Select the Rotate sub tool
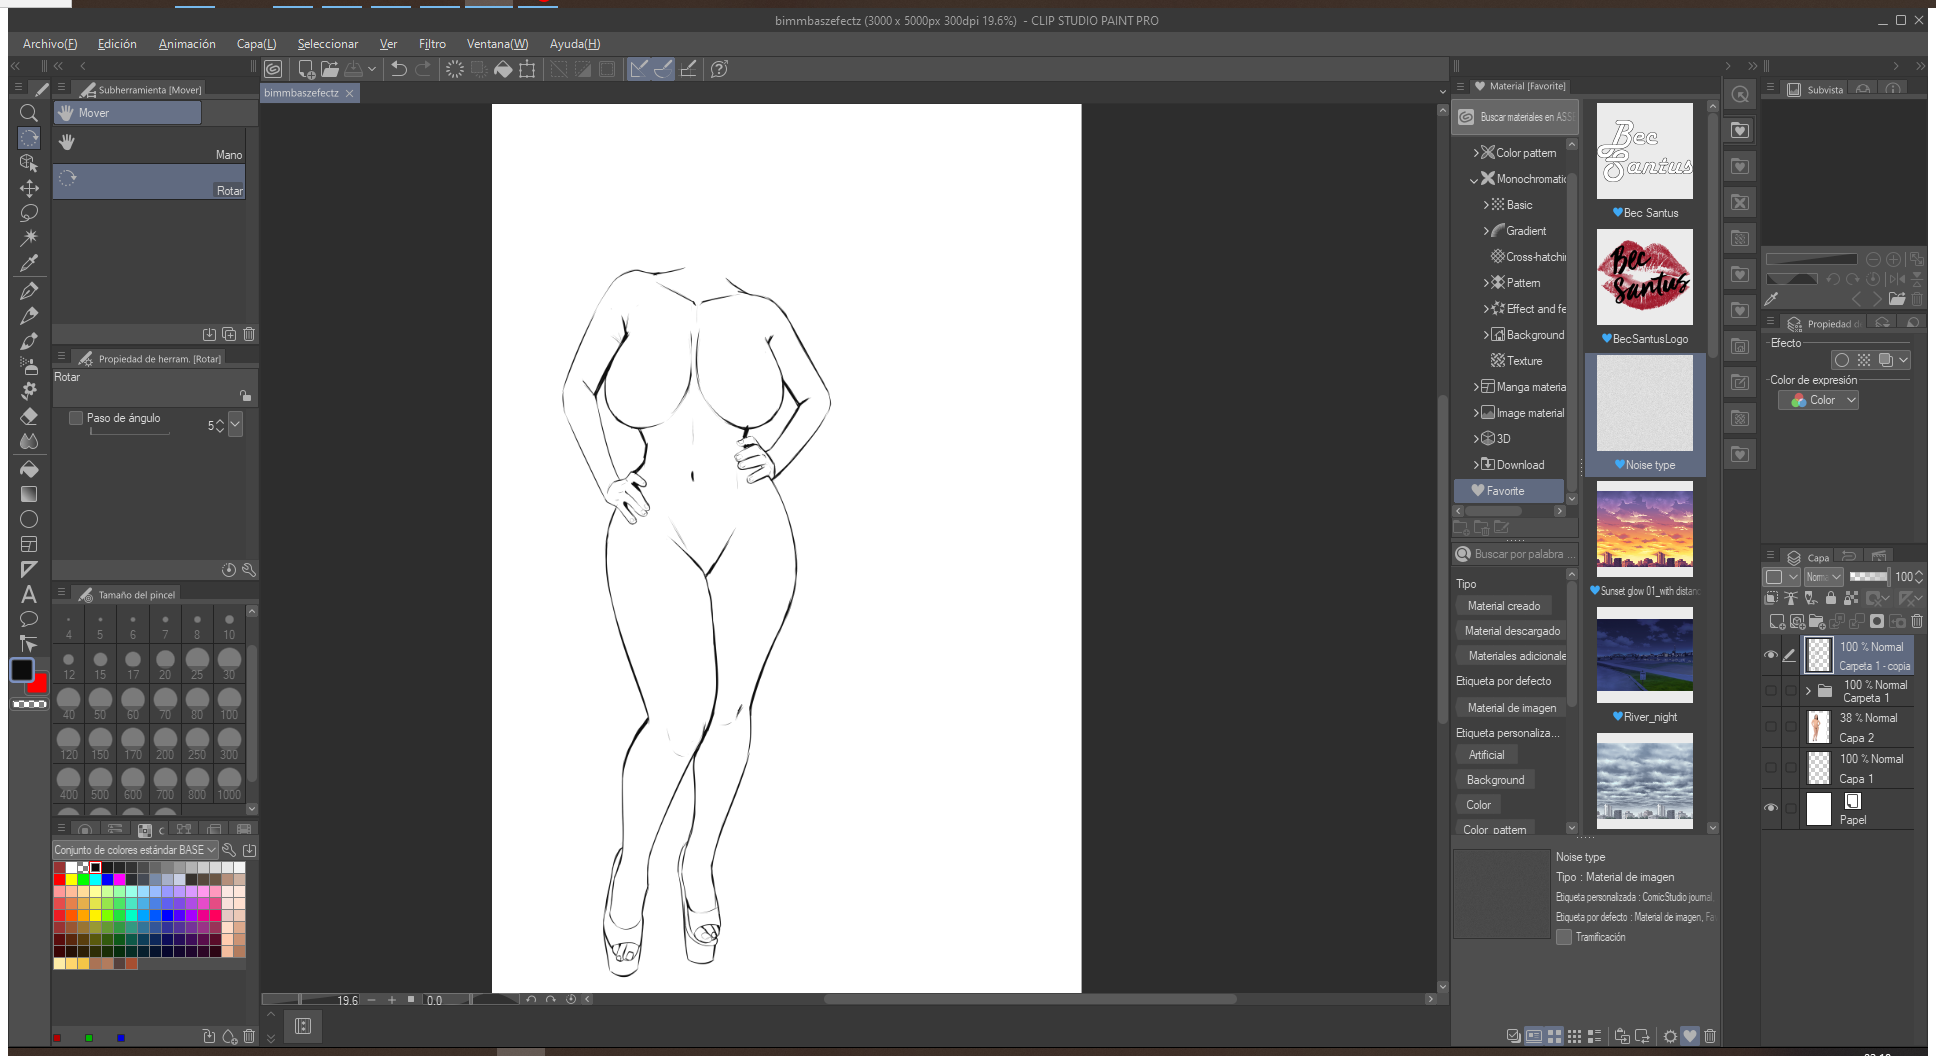This screenshot has height=1056, width=1936. pyautogui.click(x=149, y=182)
